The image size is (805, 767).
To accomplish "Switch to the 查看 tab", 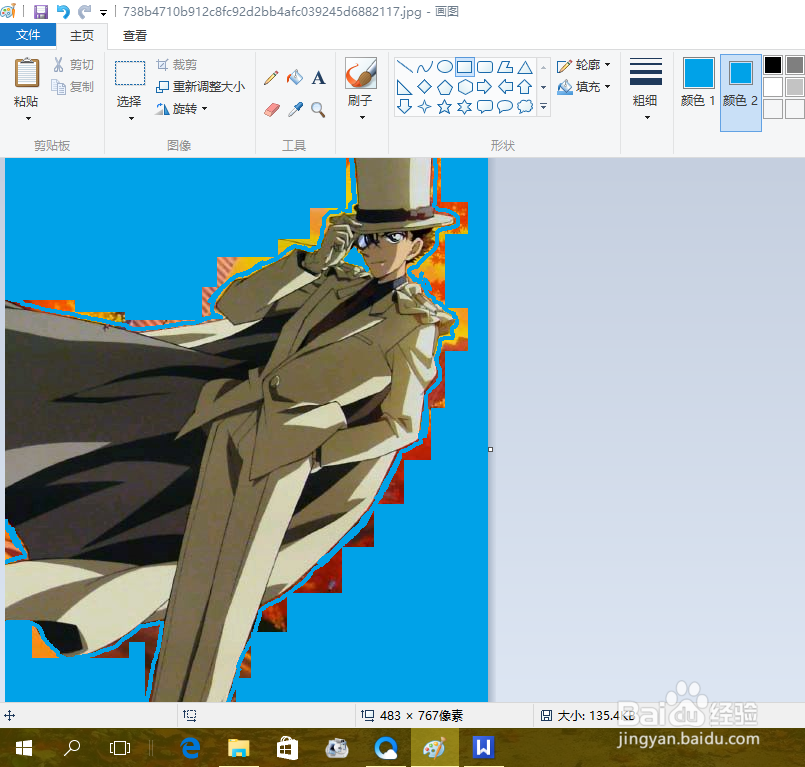I will point(135,35).
